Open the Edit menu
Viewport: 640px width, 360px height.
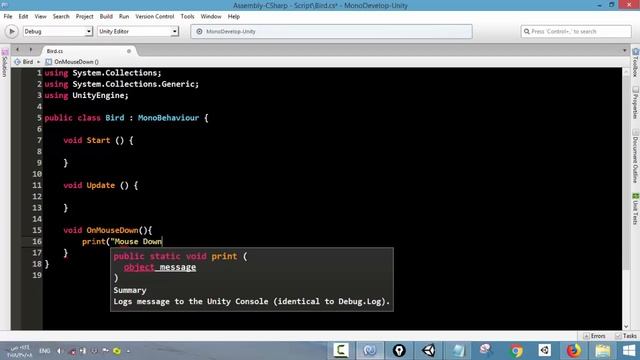click(x=23, y=16)
